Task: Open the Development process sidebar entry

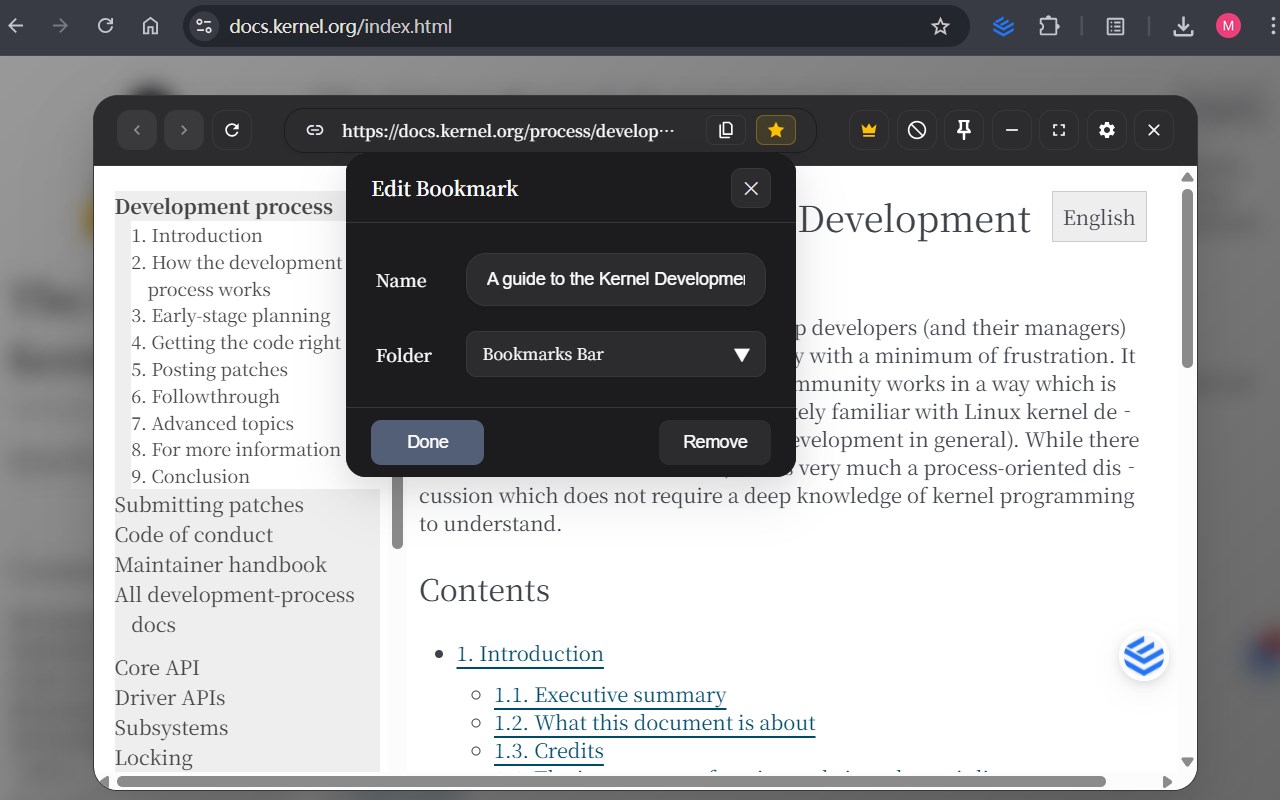Action: click(224, 207)
